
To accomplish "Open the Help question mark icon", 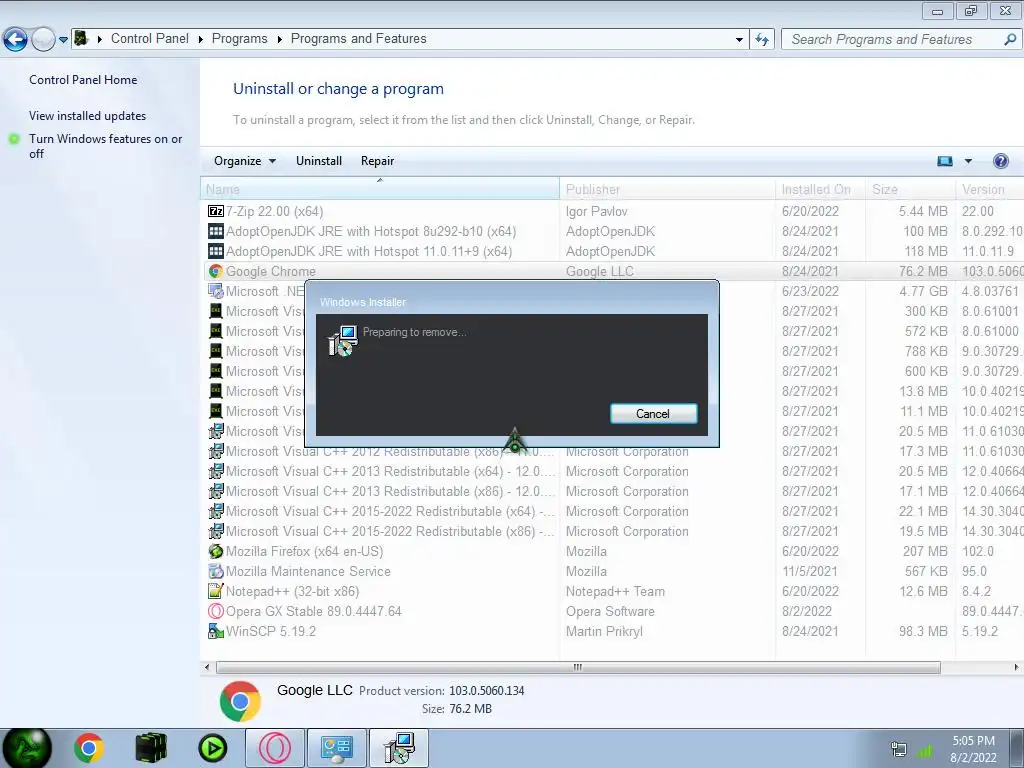I will [x=1000, y=161].
